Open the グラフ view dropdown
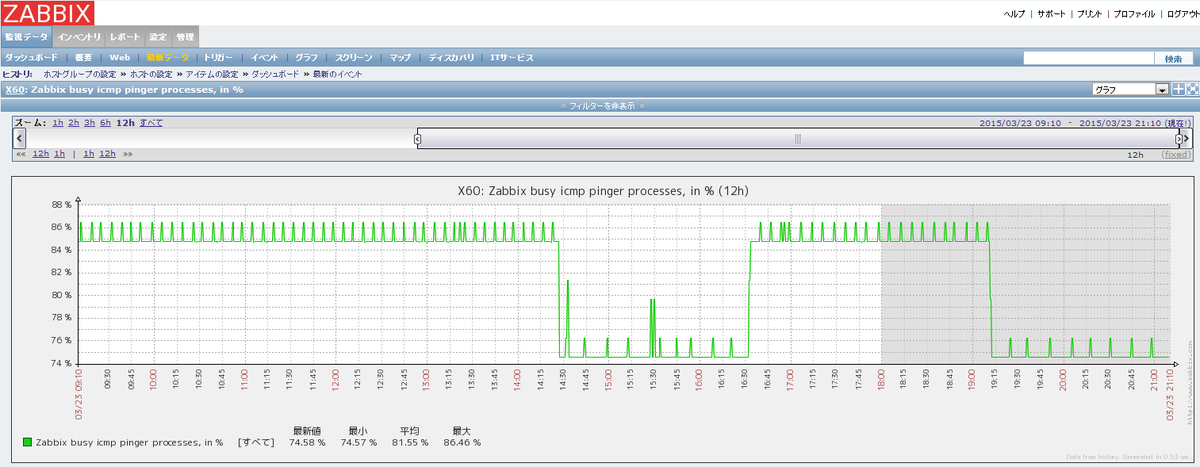The width and height of the screenshot is (1200, 467). click(1130, 89)
